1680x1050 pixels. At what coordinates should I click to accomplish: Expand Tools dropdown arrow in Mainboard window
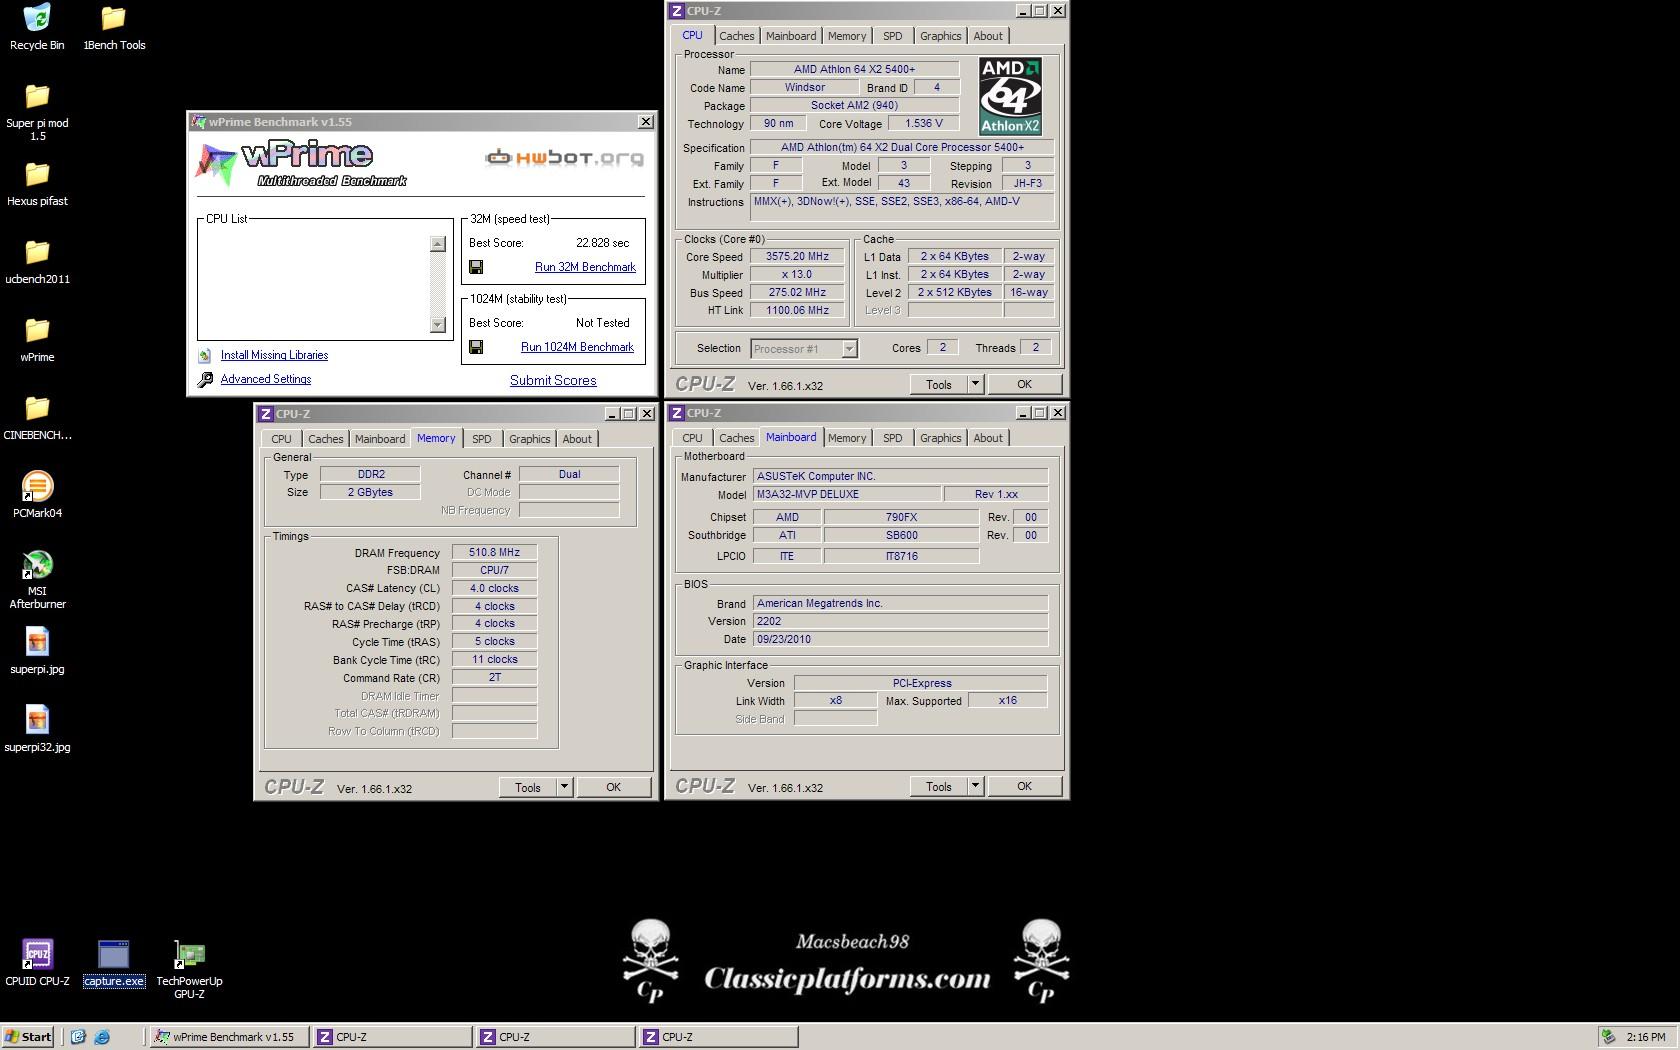(975, 786)
